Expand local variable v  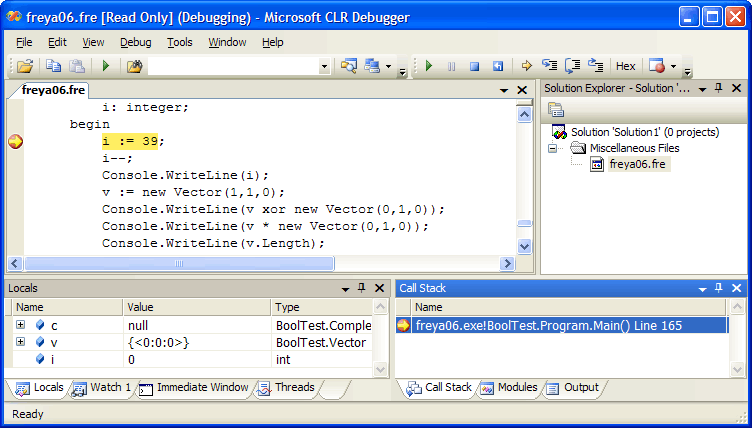tap(20, 342)
